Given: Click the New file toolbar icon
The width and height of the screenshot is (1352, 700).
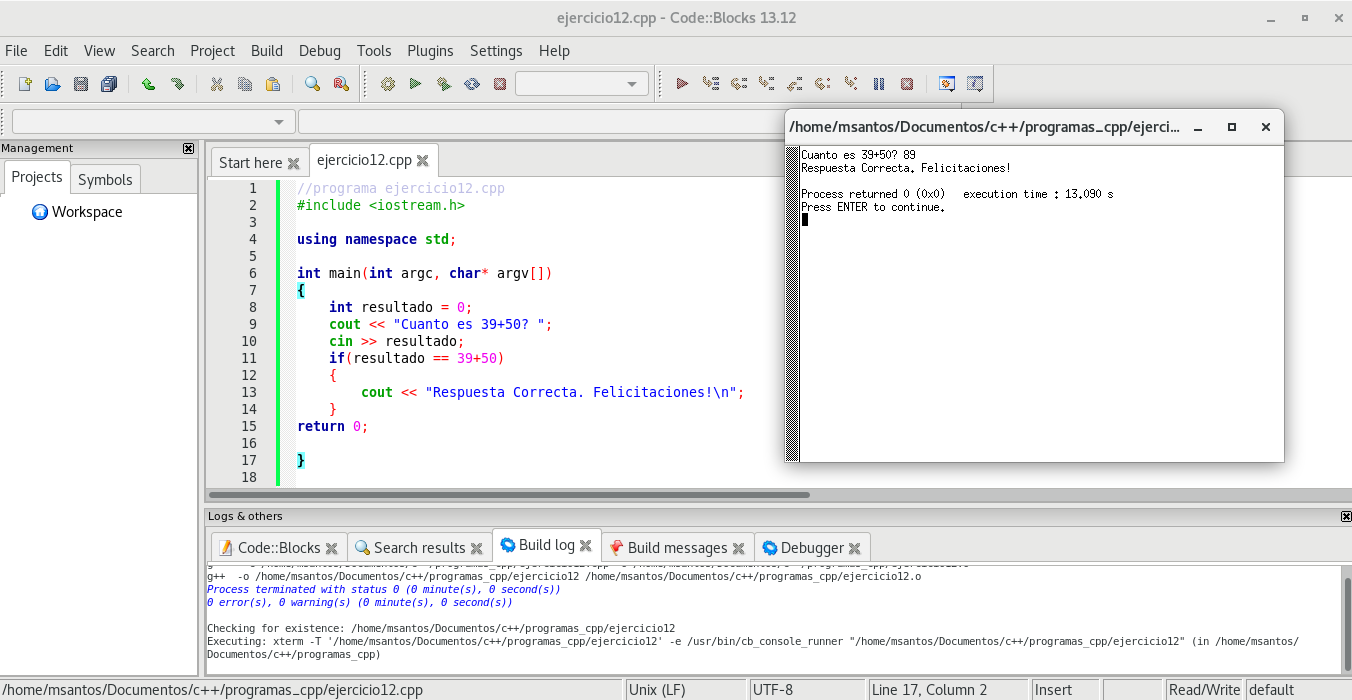Looking at the screenshot, I should click(25, 84).
